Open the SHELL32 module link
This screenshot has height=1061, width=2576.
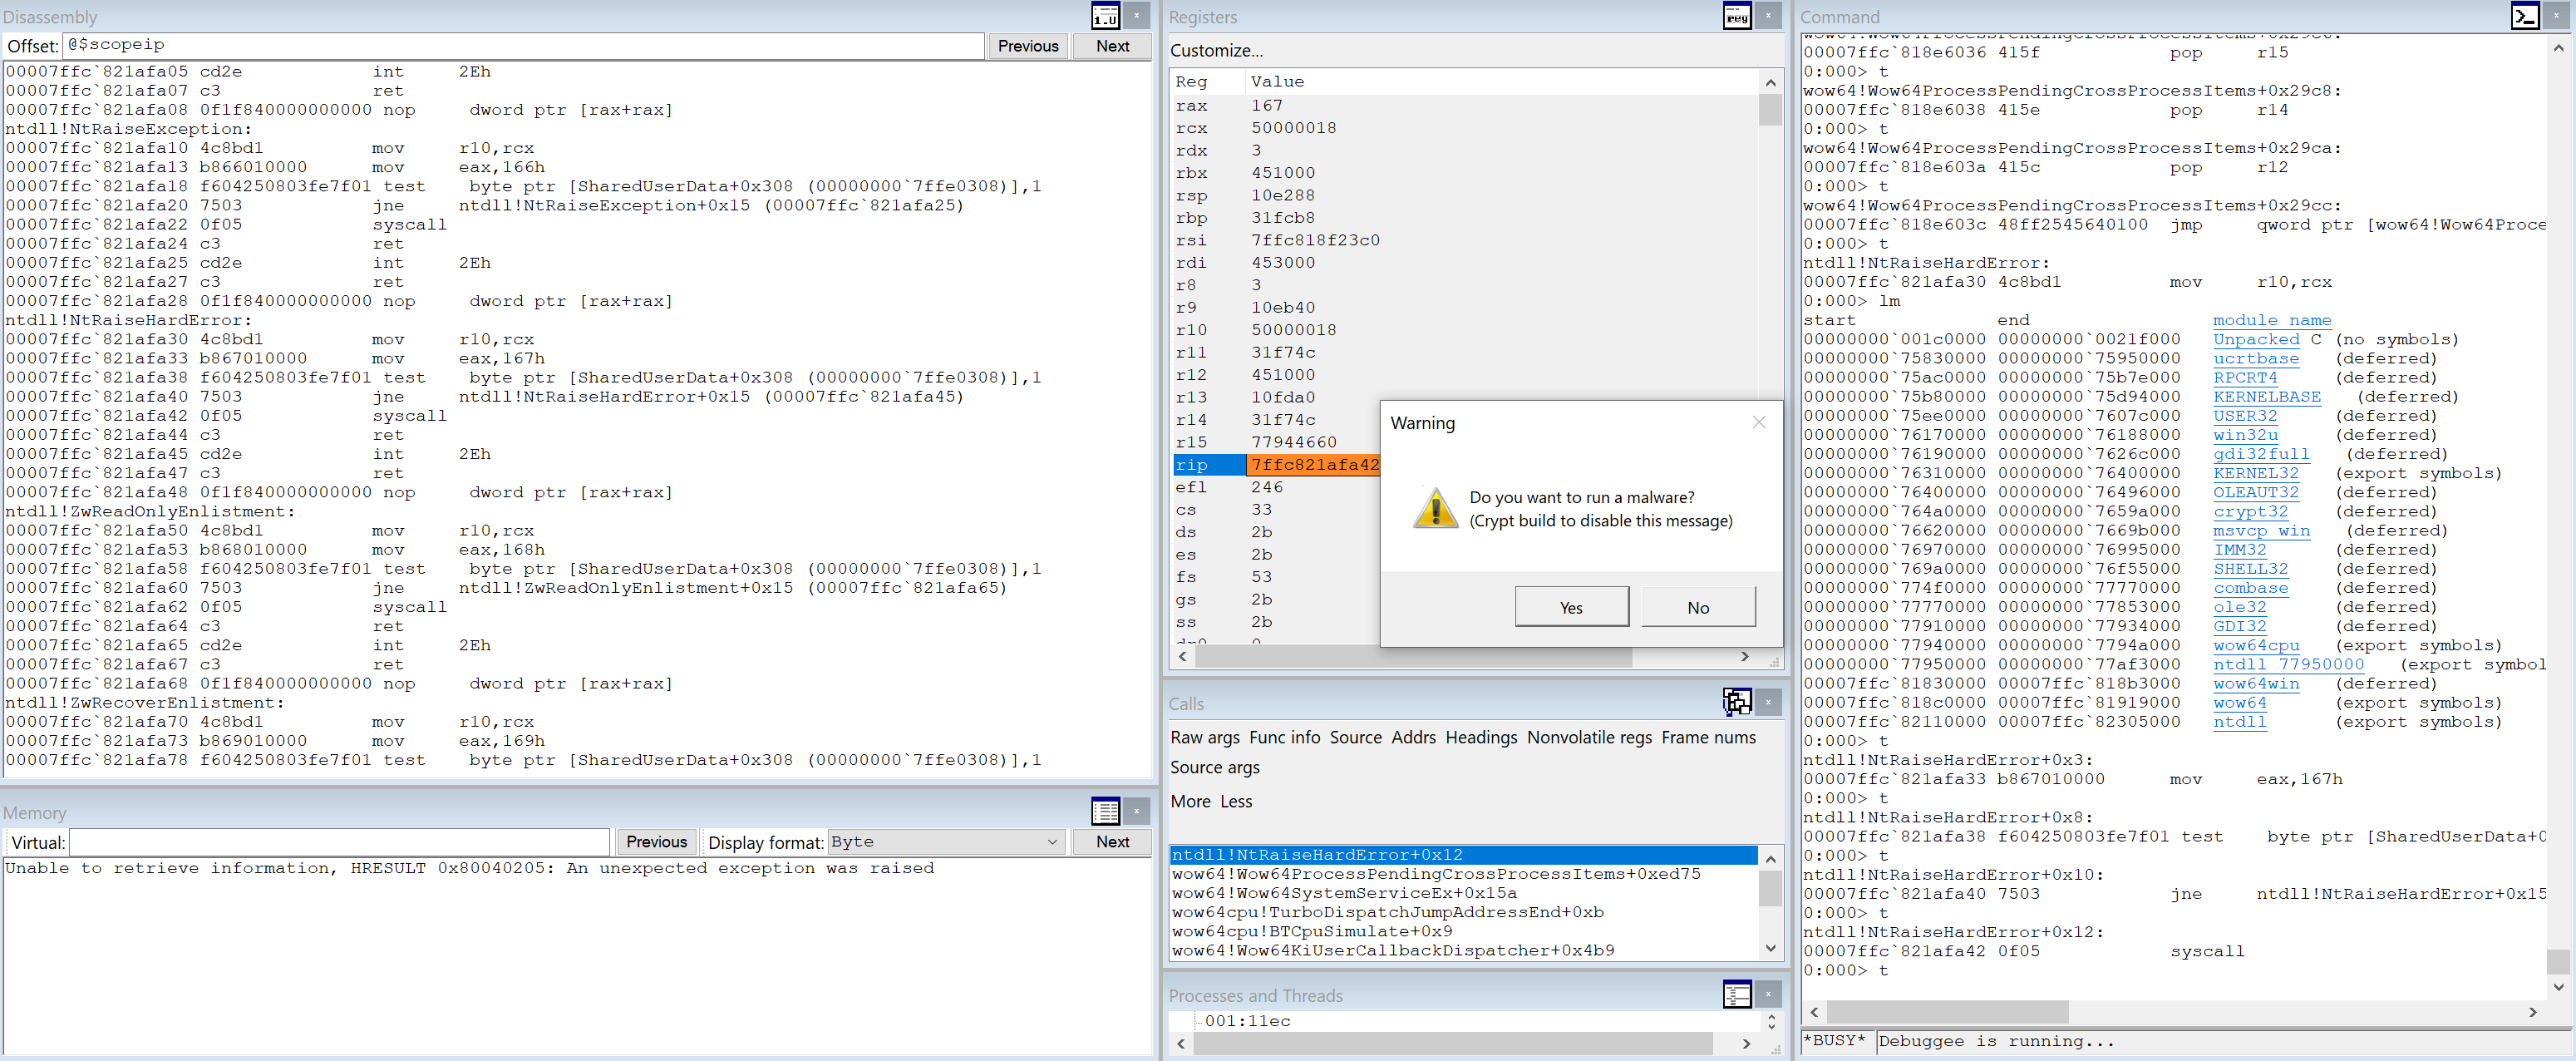click(2249, 568)
